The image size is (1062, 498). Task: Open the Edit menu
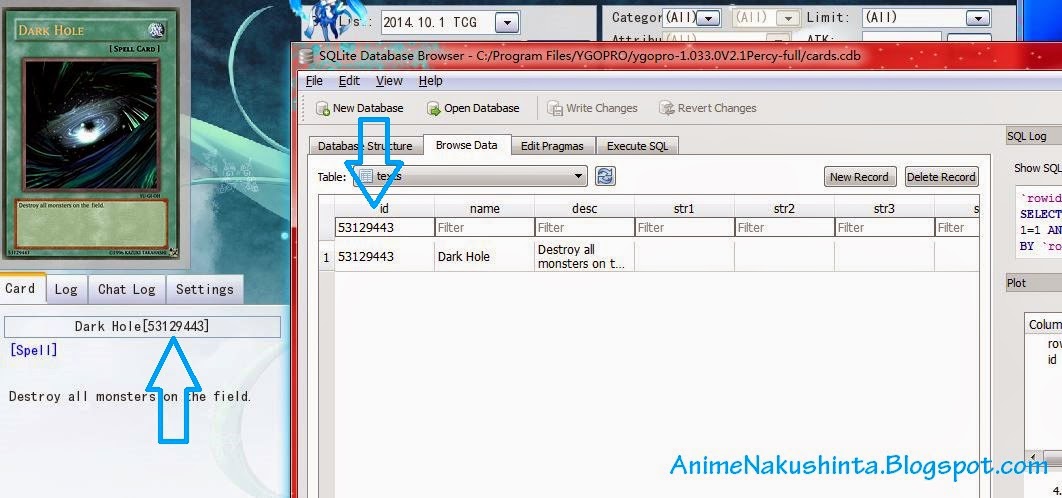349,81
